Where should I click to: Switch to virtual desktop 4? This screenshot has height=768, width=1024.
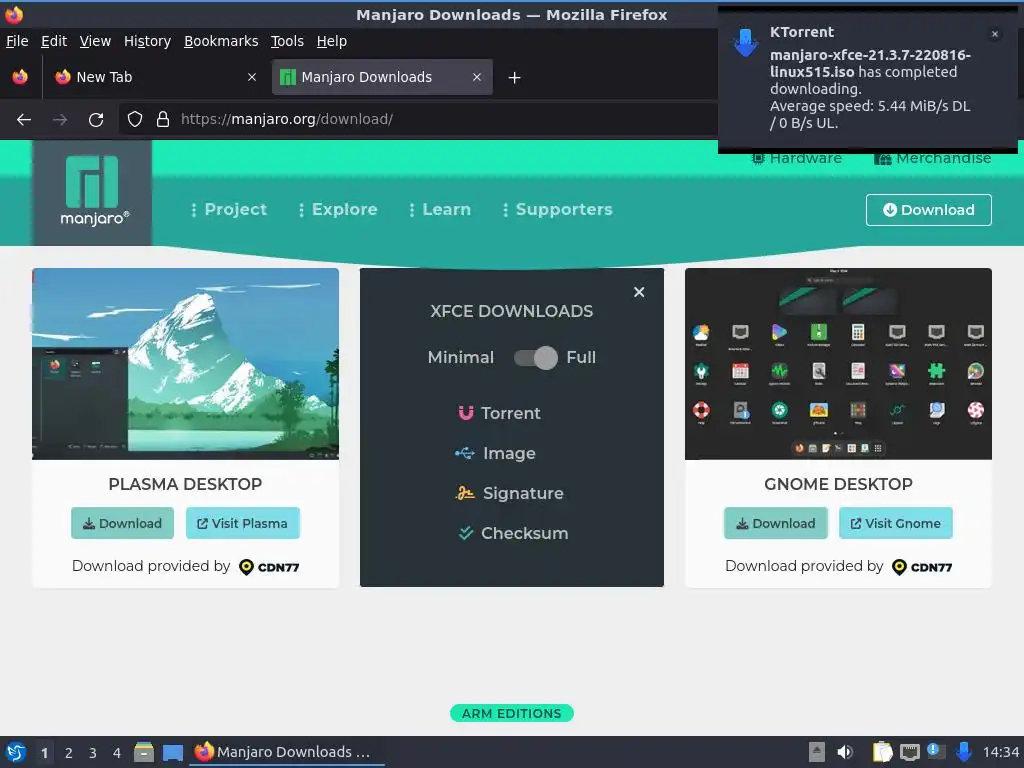pos(117,753)
